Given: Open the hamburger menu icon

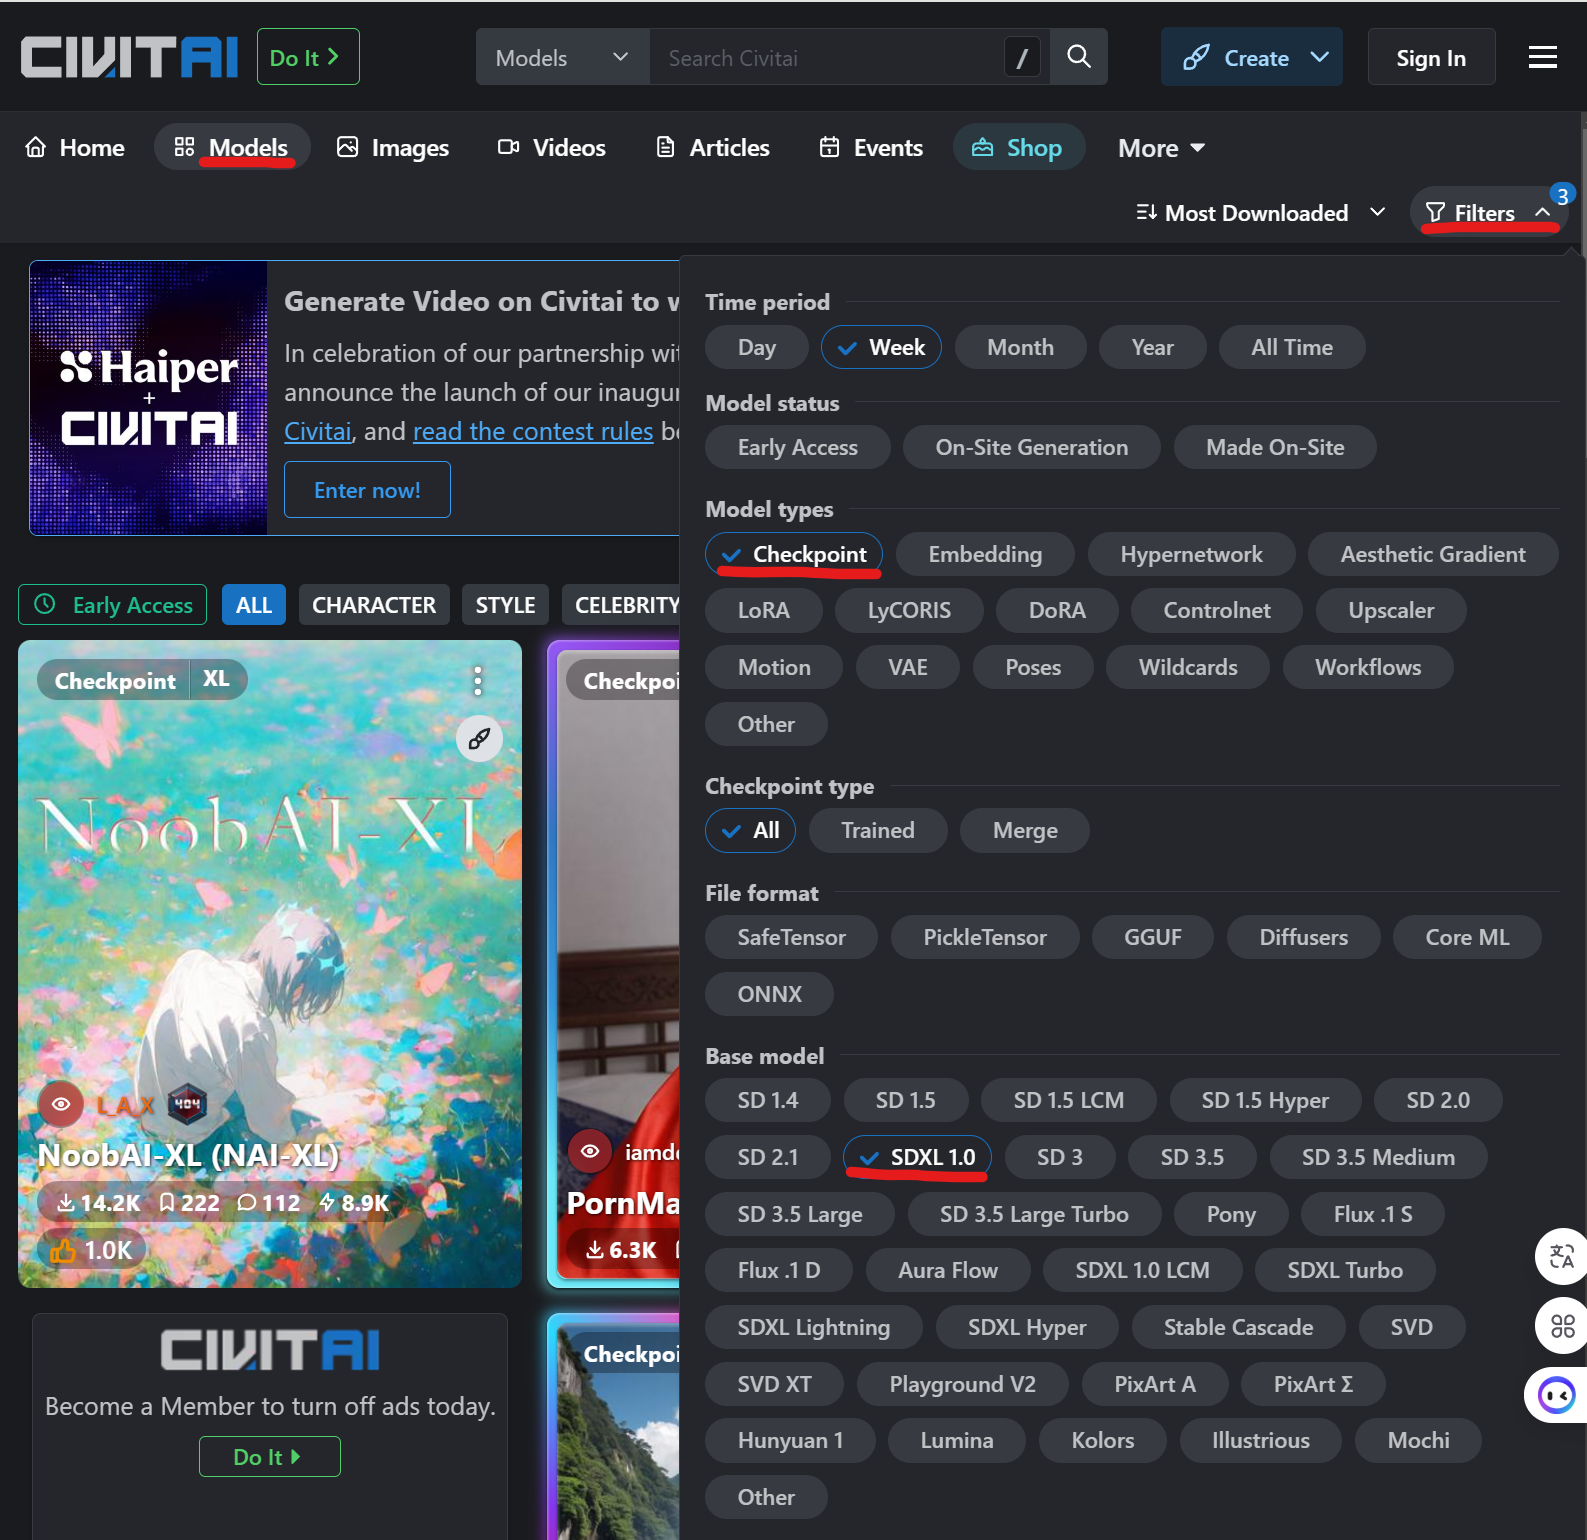Looking at the screenshot, I should [1542, 57].
